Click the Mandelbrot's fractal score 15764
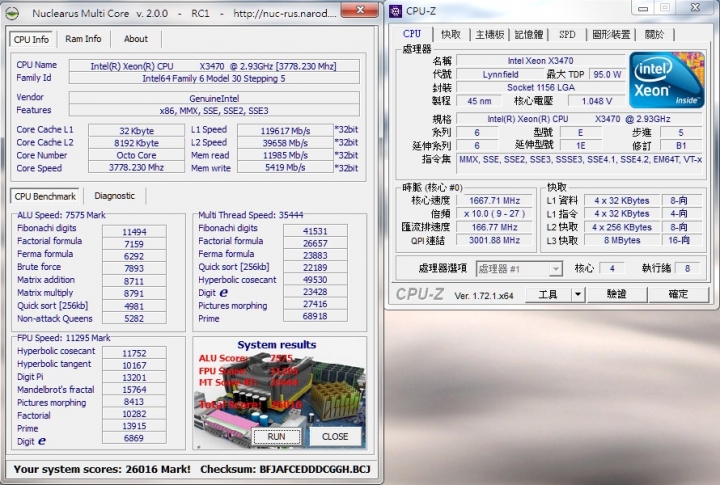The image size is (720, 485). pyautogui.click(x=134, y=389)
